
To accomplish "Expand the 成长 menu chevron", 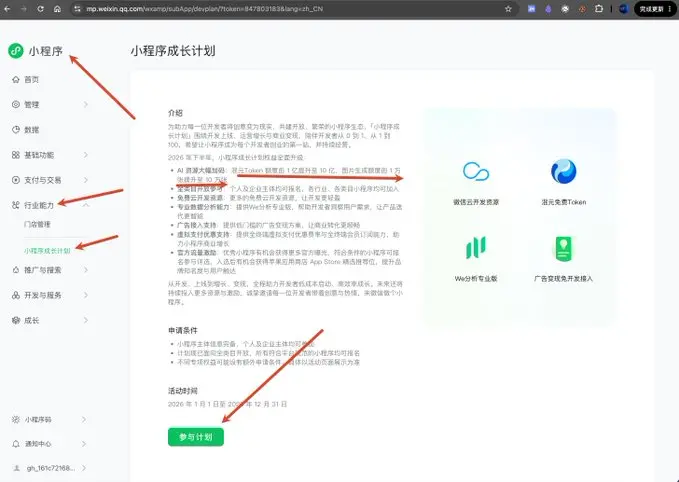I will click(x=85, y=320).
